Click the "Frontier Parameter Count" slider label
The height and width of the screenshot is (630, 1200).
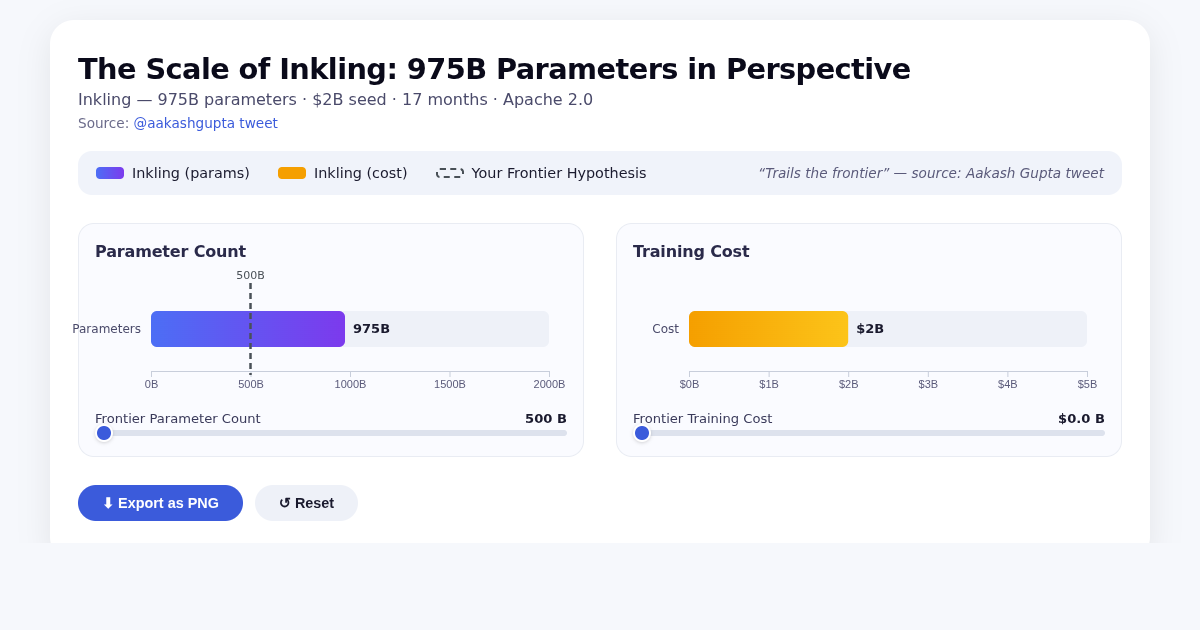click(x=178, y=419)
